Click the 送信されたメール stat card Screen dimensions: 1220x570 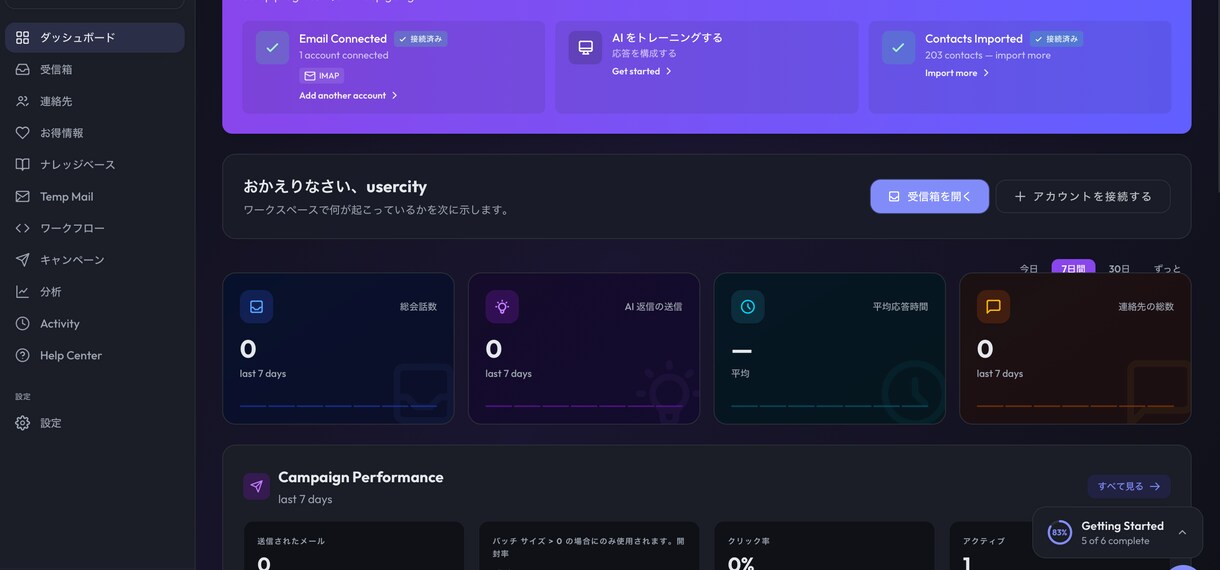(x=354, y=546)
